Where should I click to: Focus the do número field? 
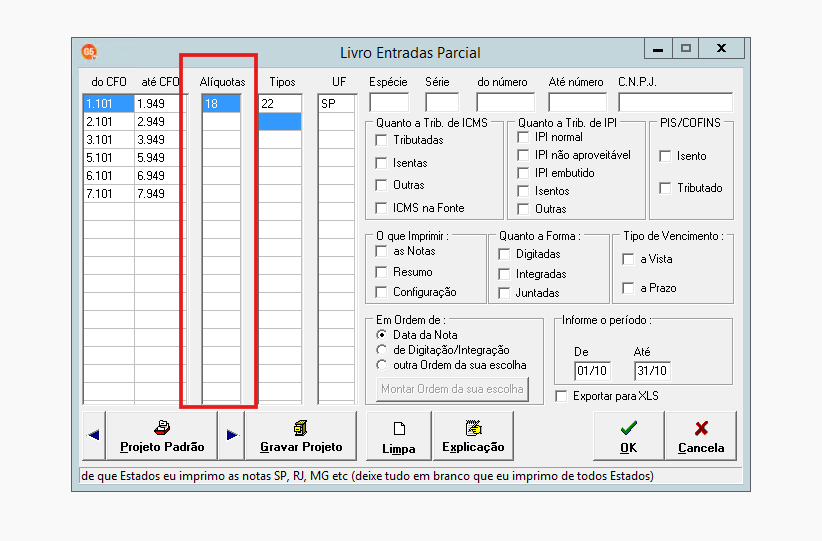505,102
